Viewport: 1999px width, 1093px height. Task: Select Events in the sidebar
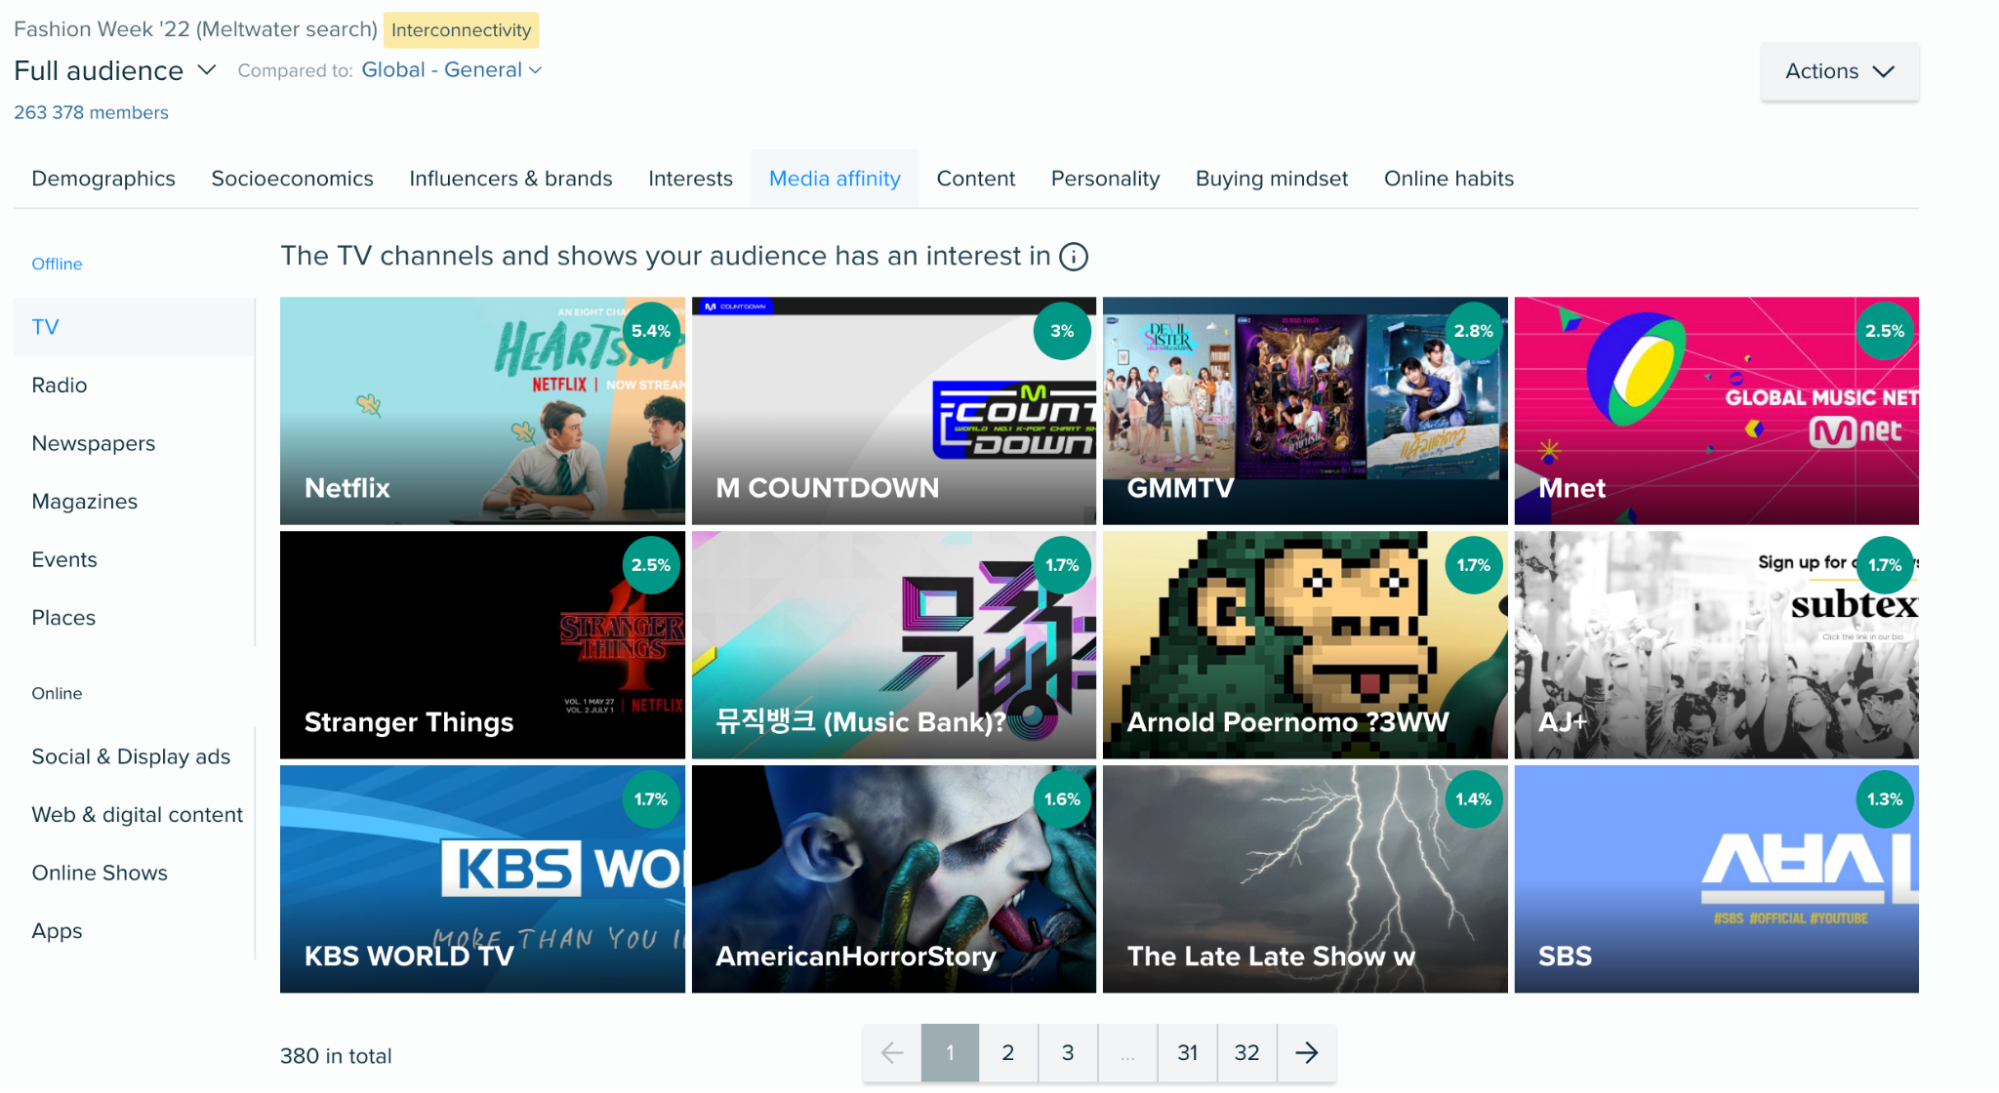point(134,559)
